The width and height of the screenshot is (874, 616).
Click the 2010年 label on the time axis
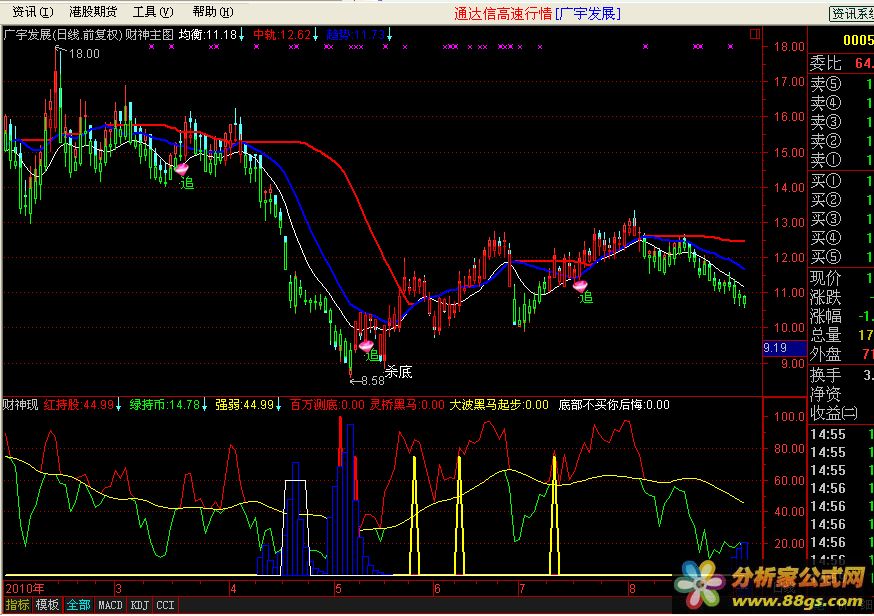point(24,589)
